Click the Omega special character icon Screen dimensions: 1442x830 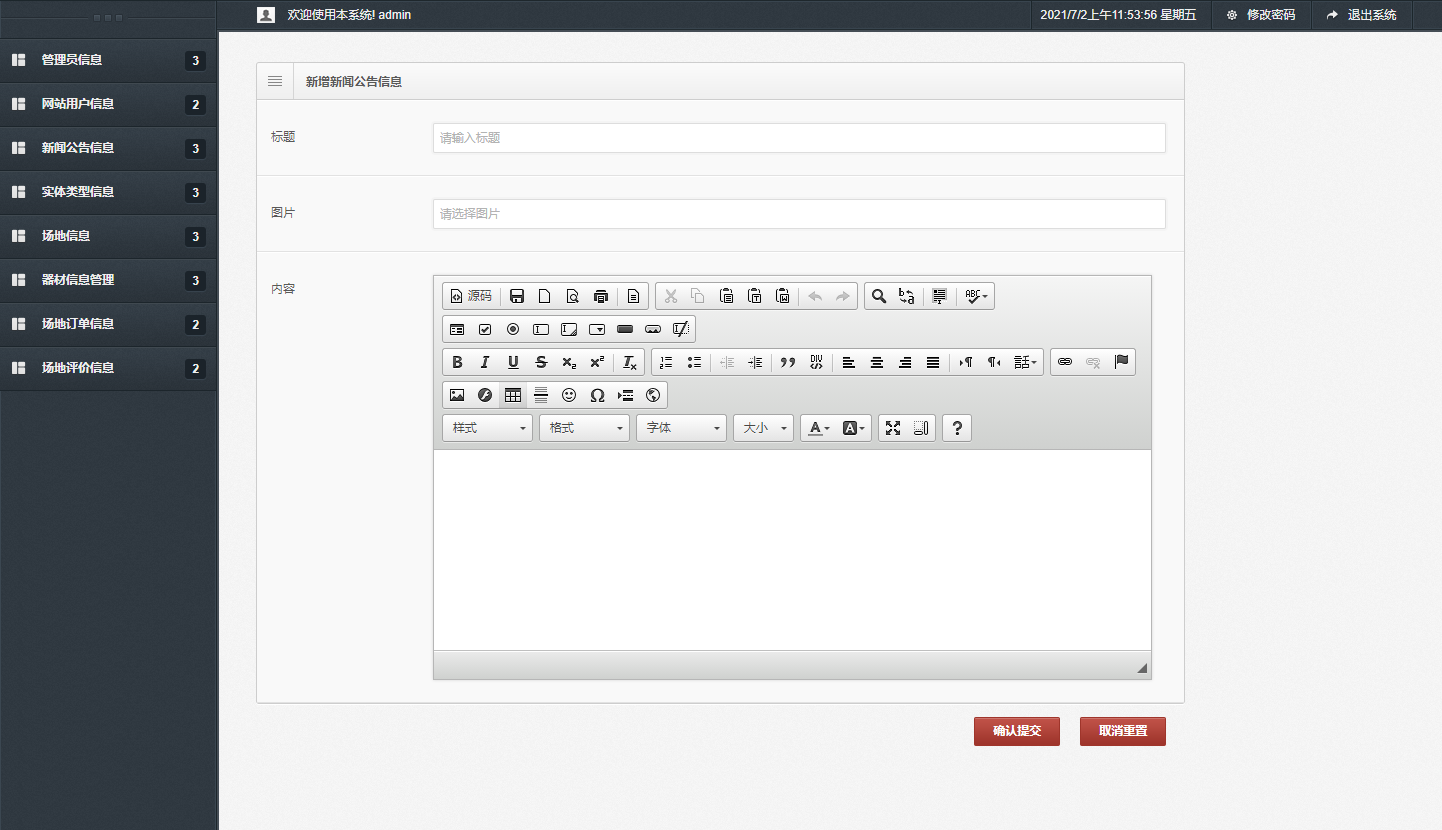coord(597,395)
